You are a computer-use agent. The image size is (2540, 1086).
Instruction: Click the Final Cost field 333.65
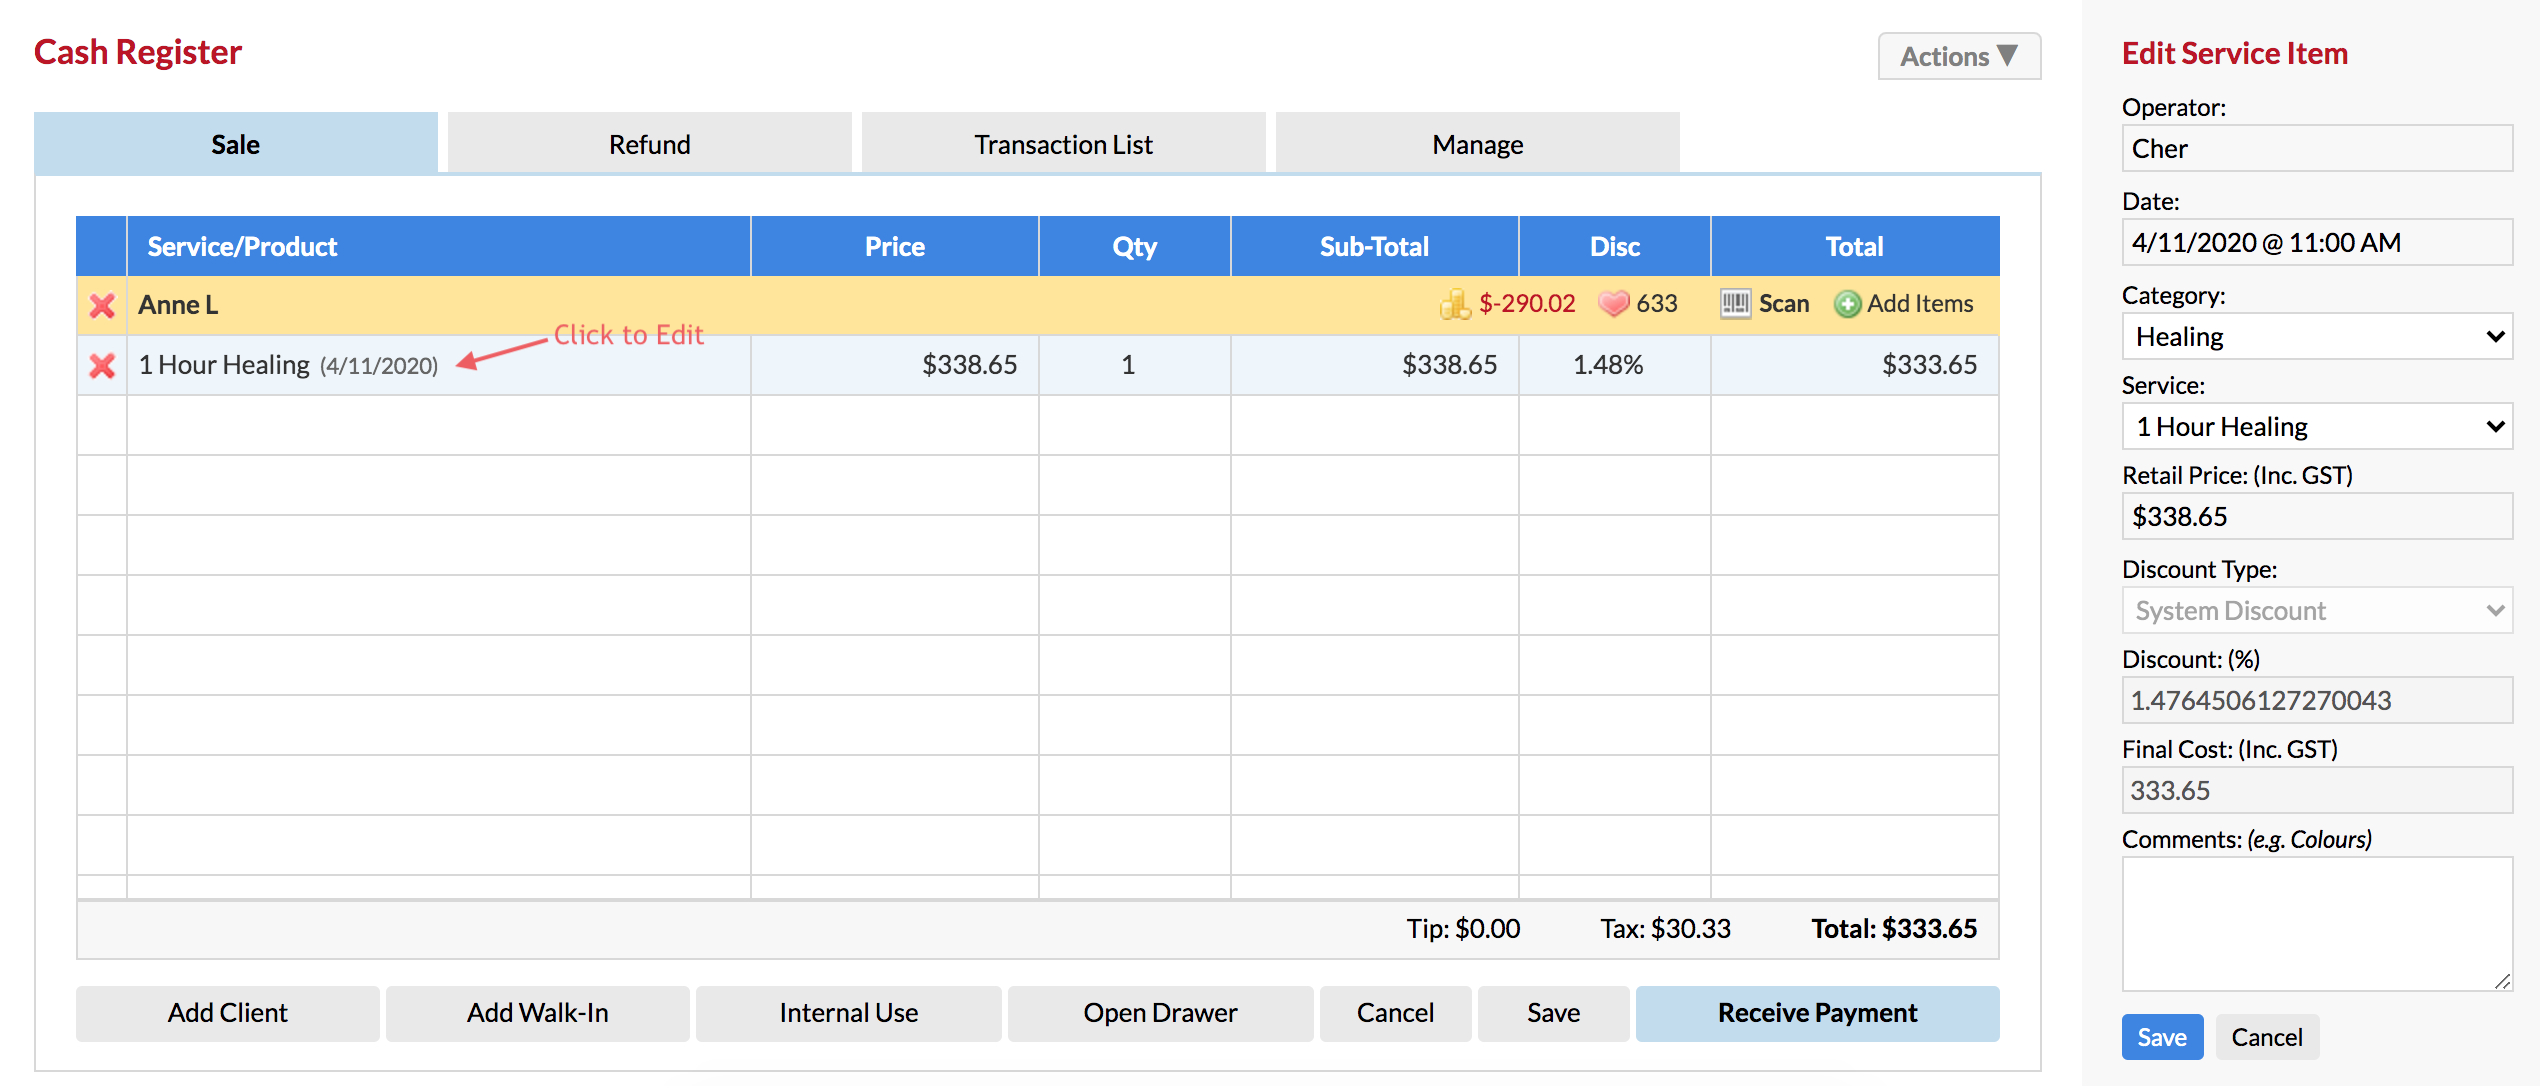tap(2317, 791)
